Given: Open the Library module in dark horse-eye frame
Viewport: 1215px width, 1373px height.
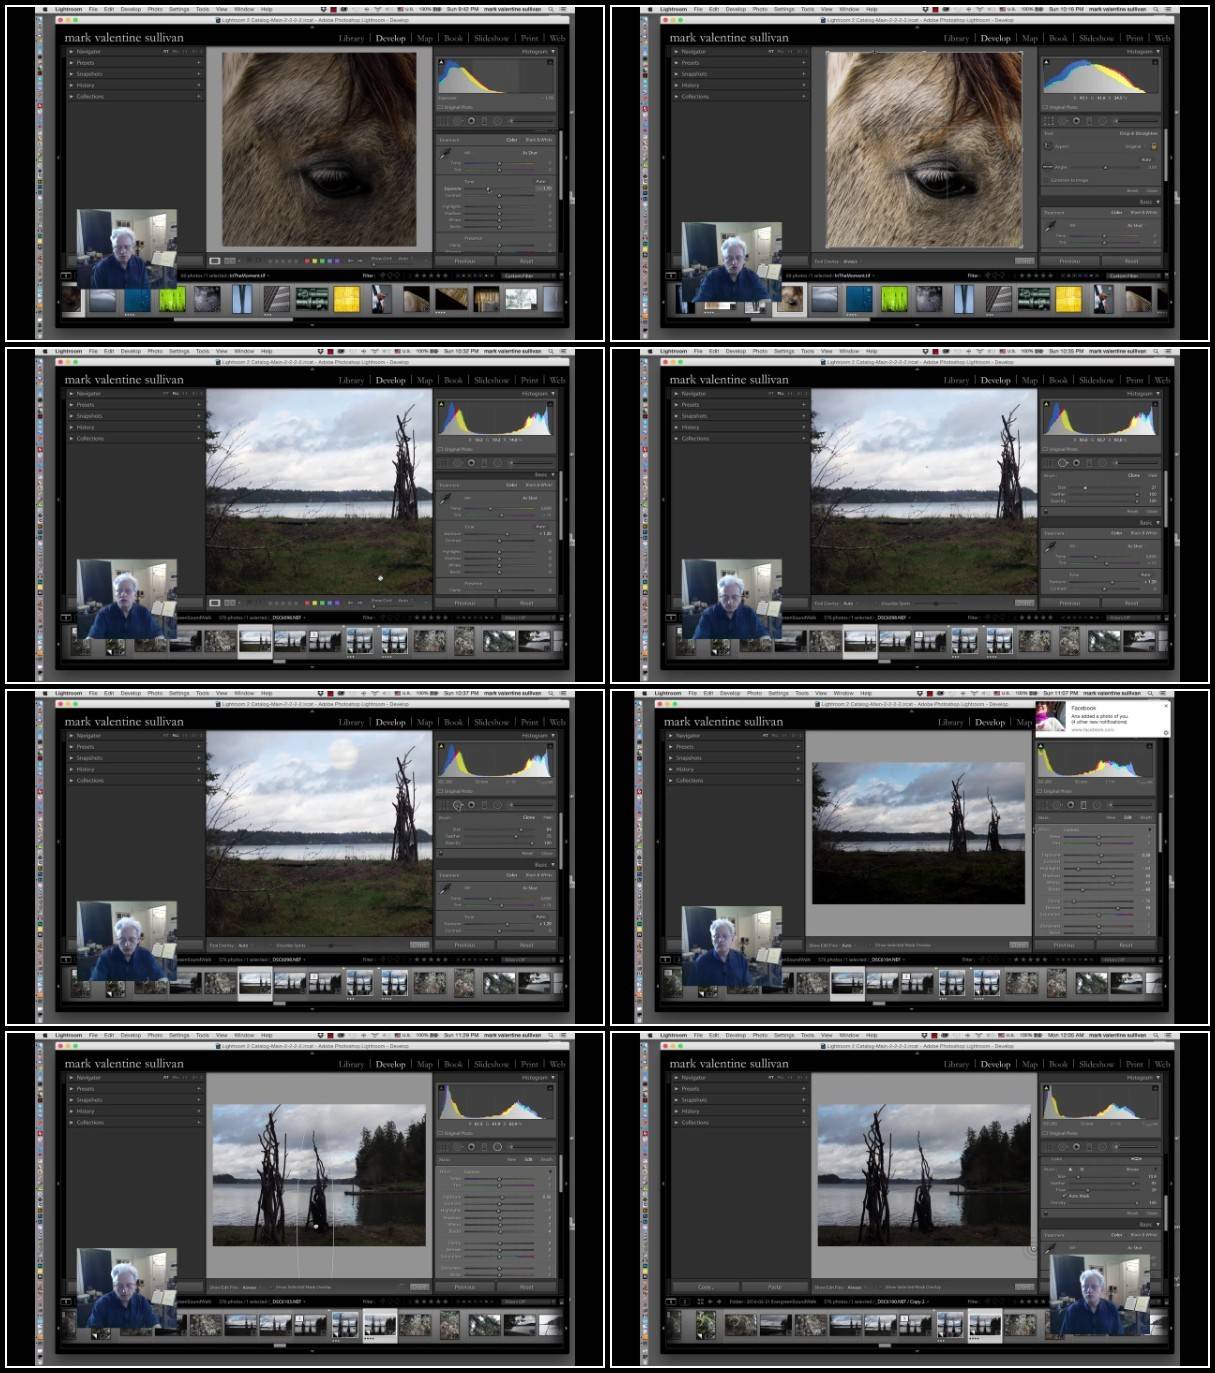Looking at the screenshot, I should (x=351, y=38).
